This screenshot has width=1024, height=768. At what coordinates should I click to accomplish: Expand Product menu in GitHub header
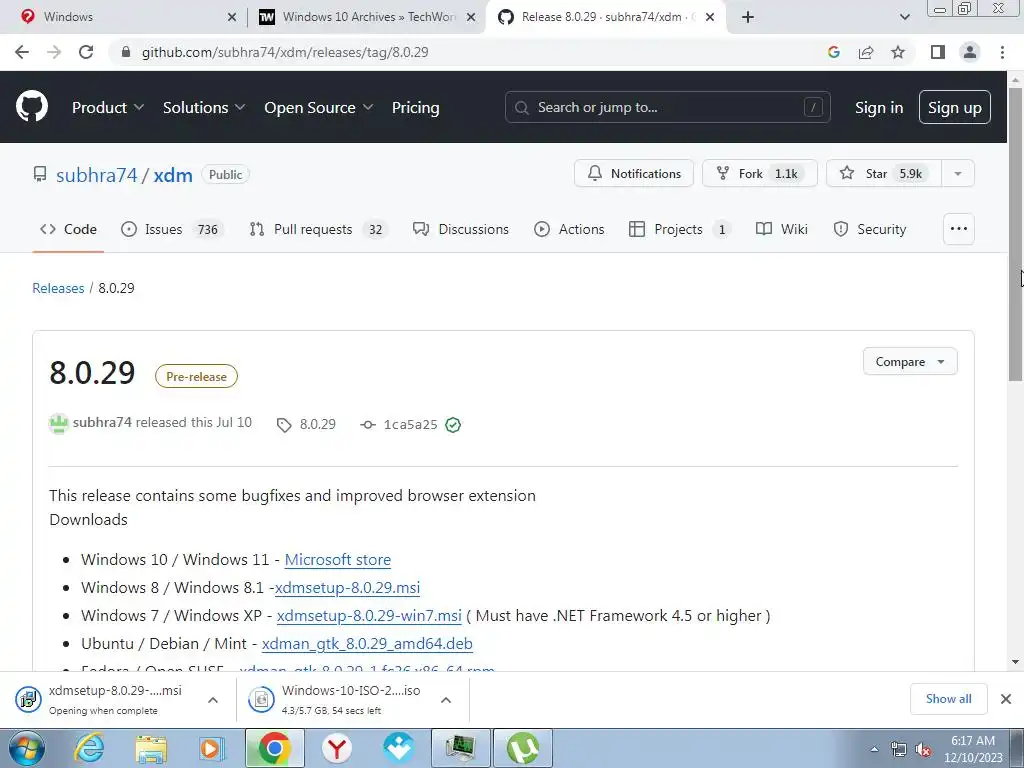(x=108, y=108)
